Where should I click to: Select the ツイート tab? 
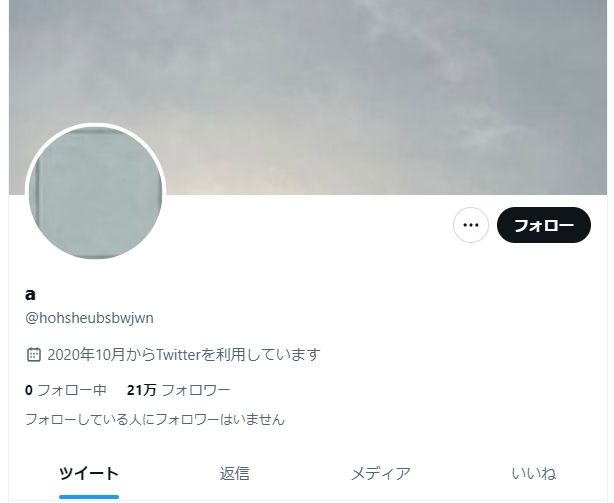point(89,474)
